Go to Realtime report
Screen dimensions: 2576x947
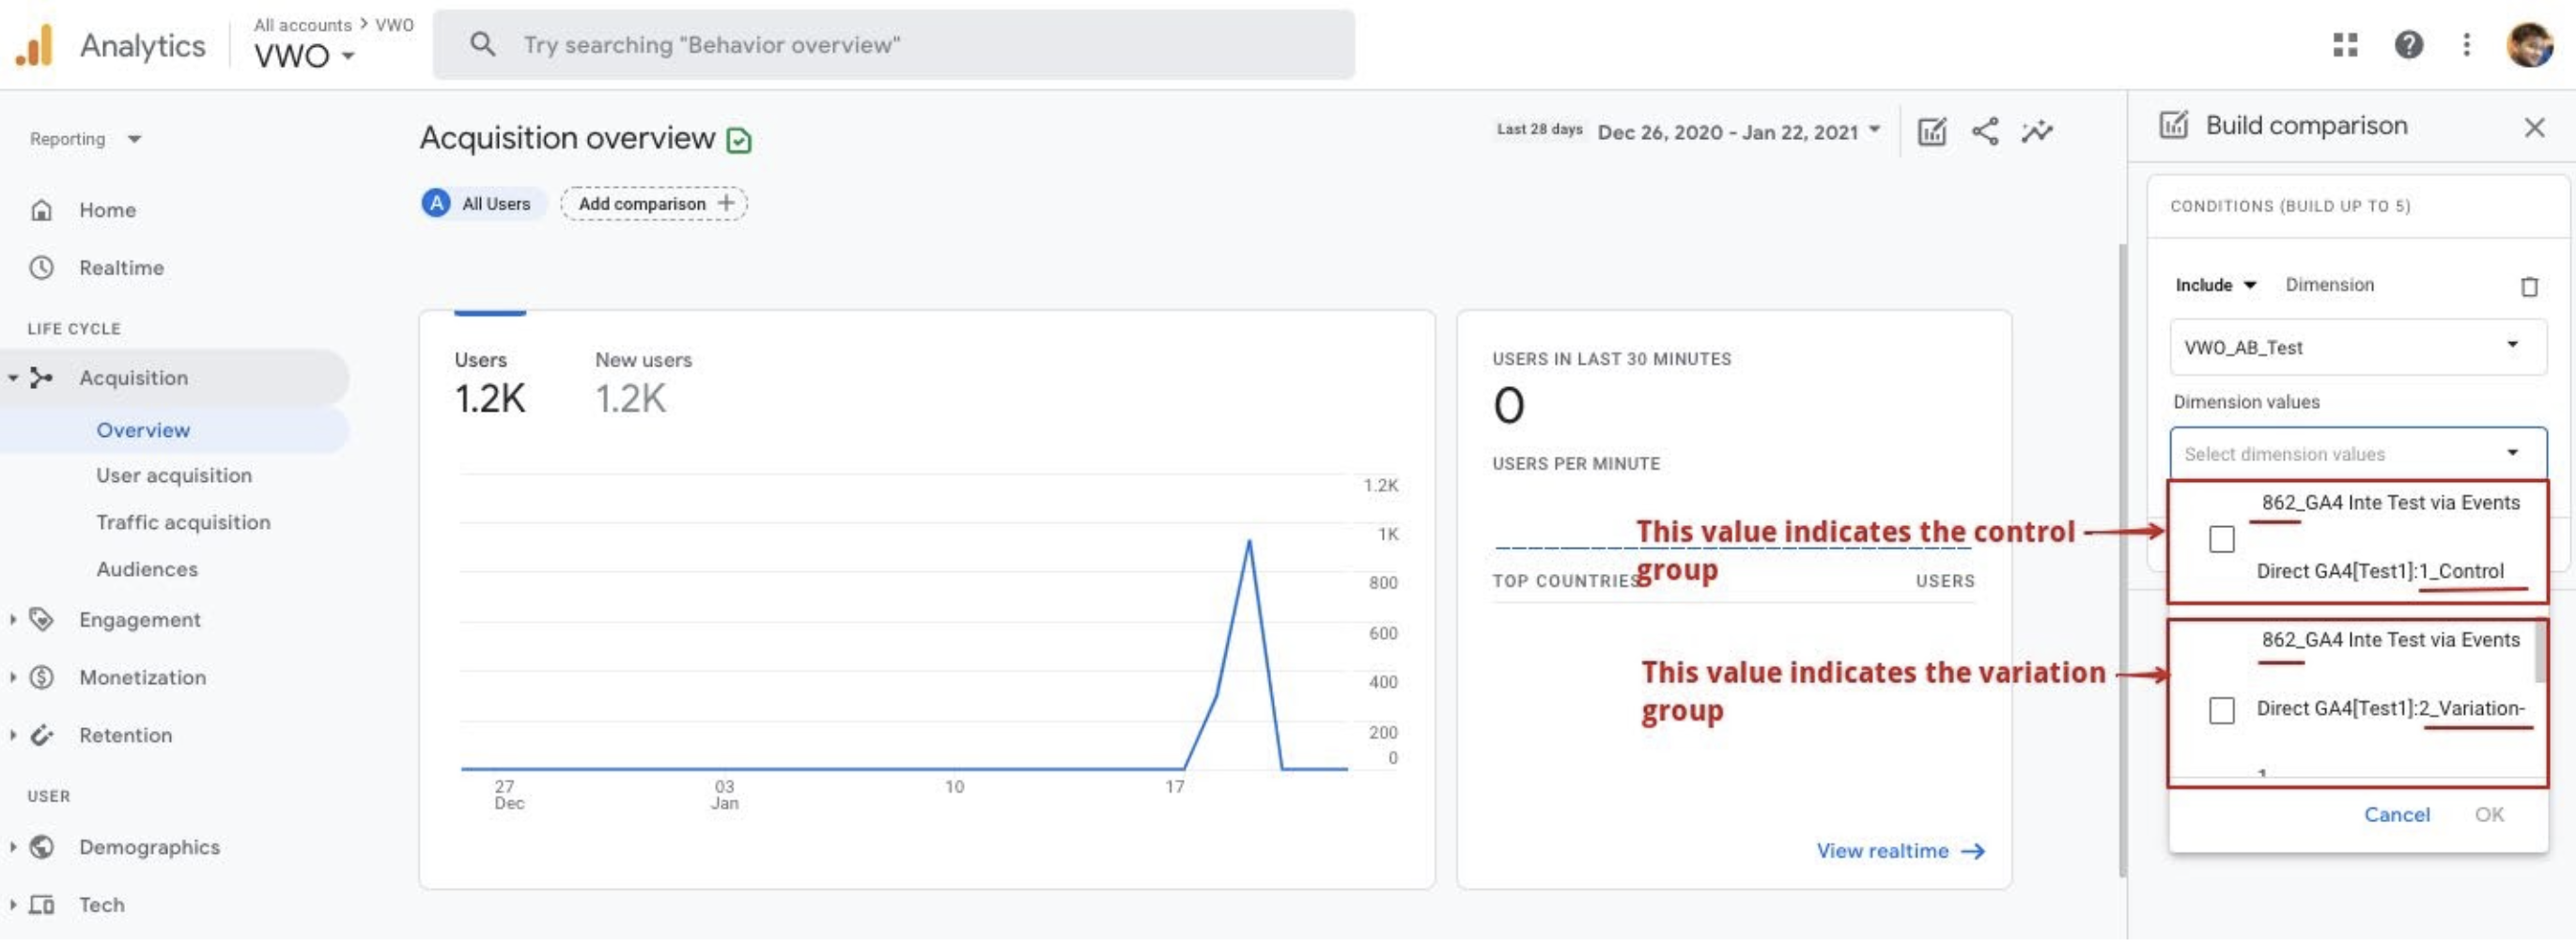(x=121, y=268)
